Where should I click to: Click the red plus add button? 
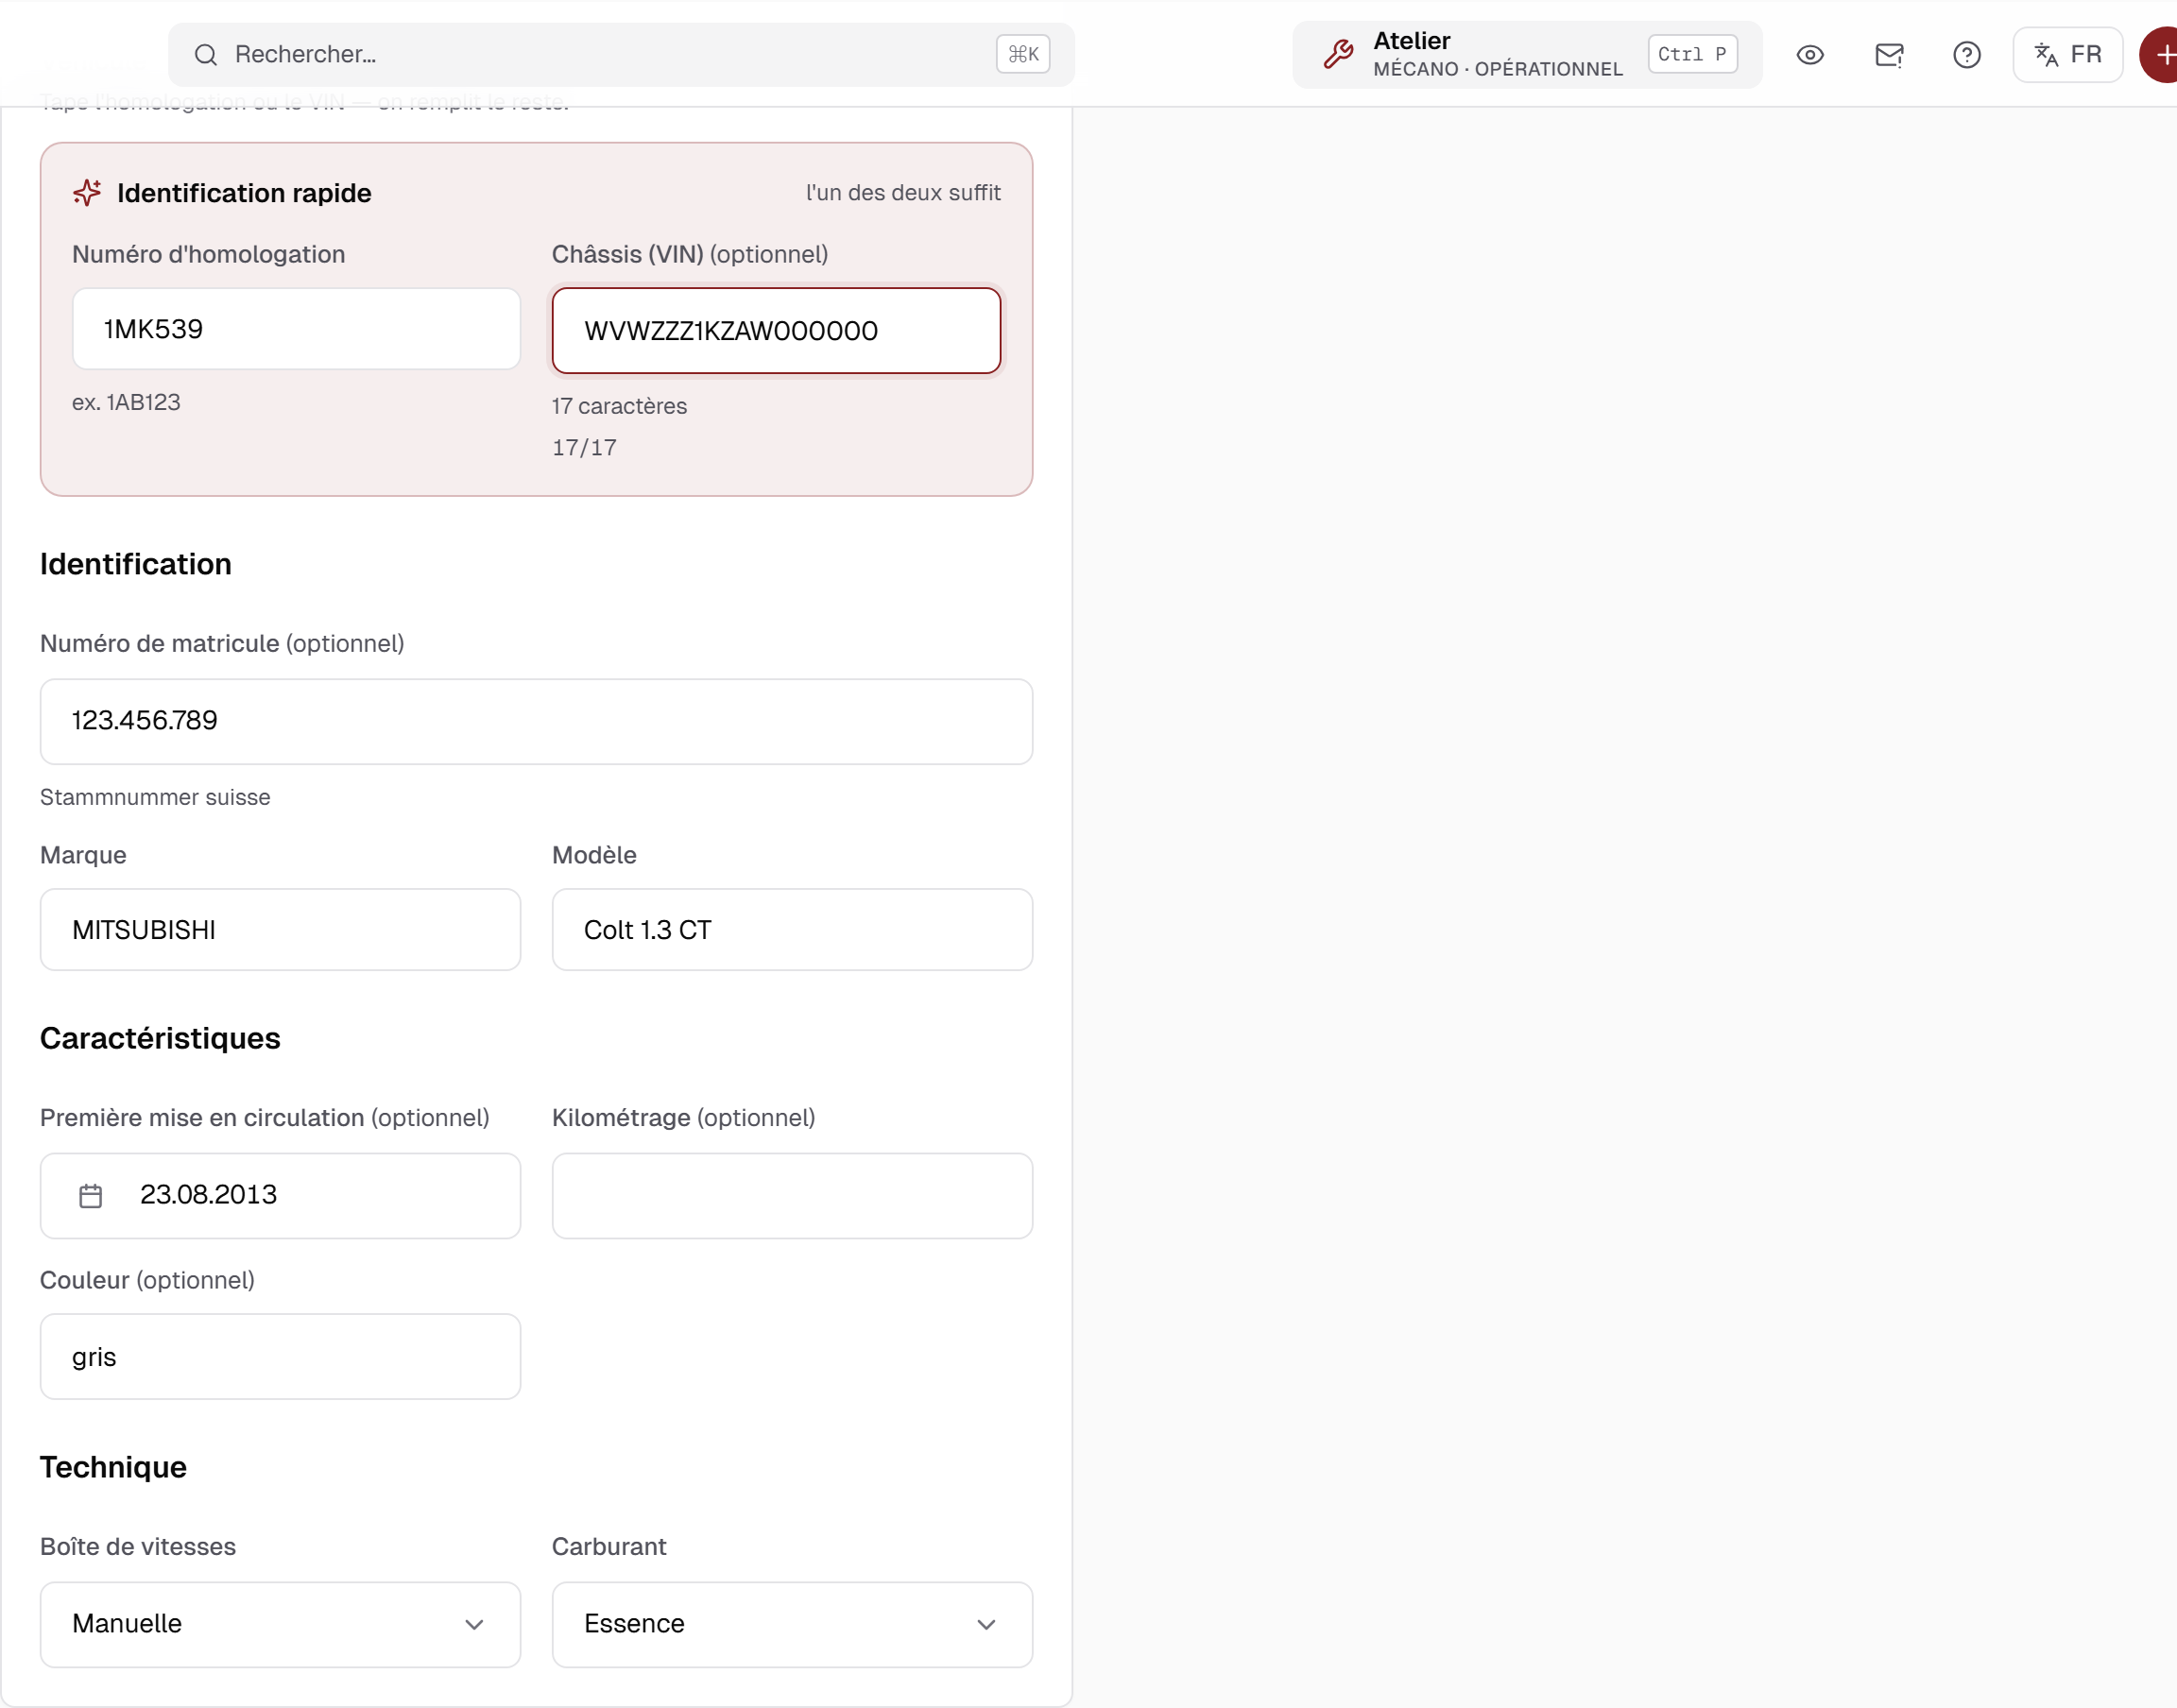(2160, 55)
